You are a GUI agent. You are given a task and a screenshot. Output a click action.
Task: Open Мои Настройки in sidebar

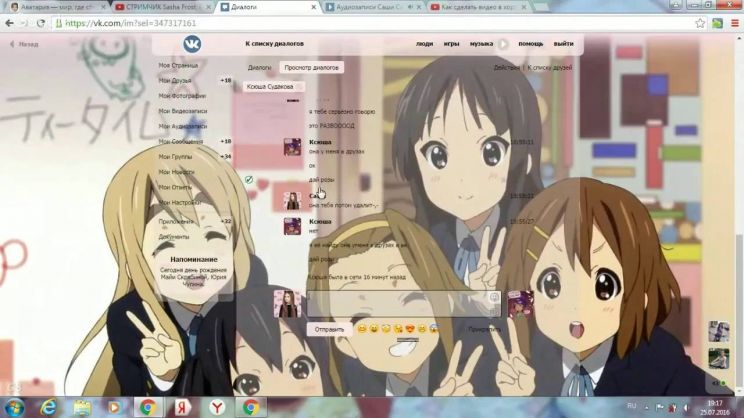[179, 203]
